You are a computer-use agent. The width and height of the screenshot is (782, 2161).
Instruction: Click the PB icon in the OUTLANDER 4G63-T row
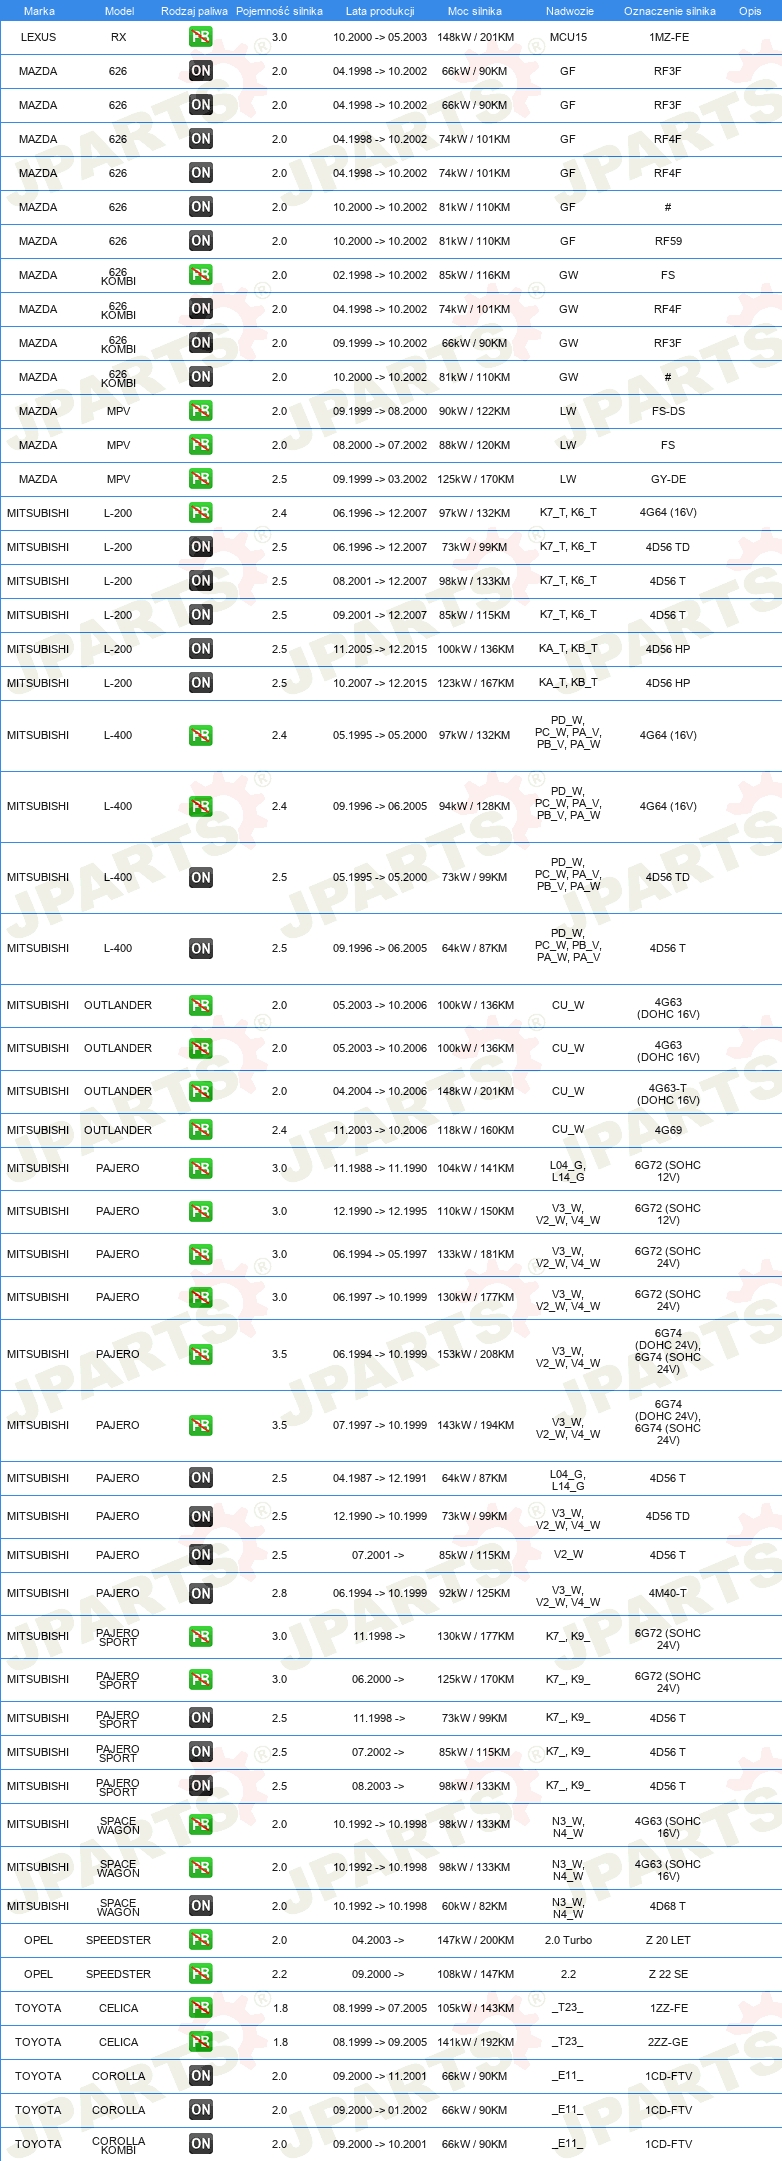tap(201, 1091)
